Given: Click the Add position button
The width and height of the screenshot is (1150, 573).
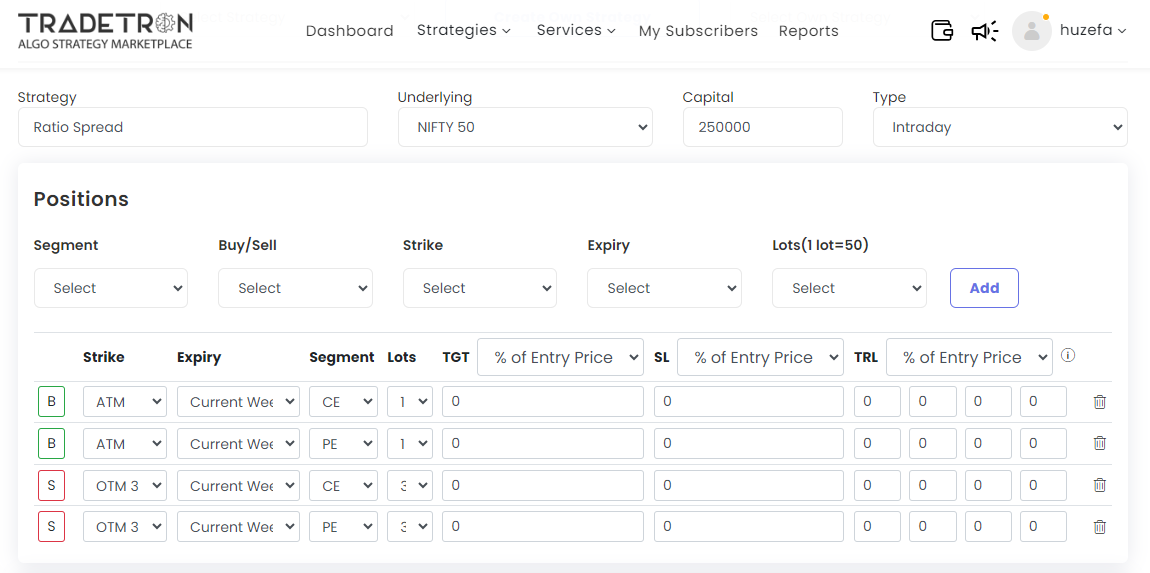Looking at the screenshot, I should coord(984,288).
